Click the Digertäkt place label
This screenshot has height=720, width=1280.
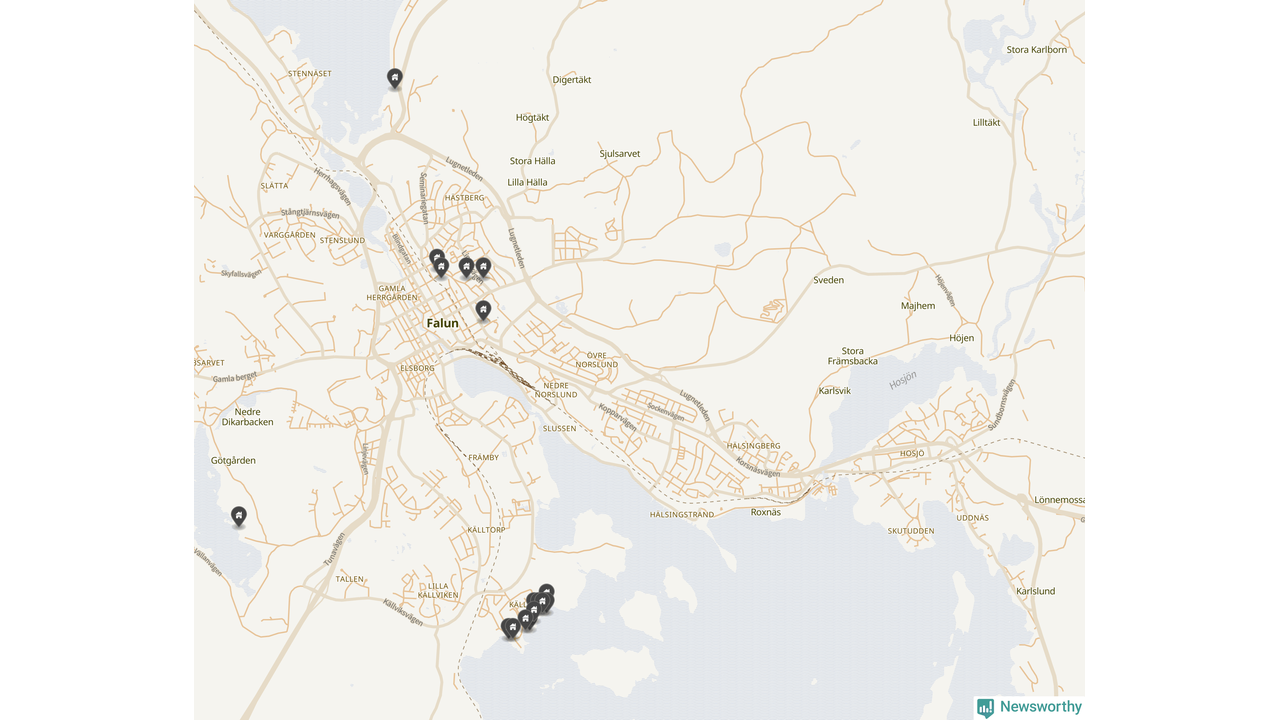[572, 79]
